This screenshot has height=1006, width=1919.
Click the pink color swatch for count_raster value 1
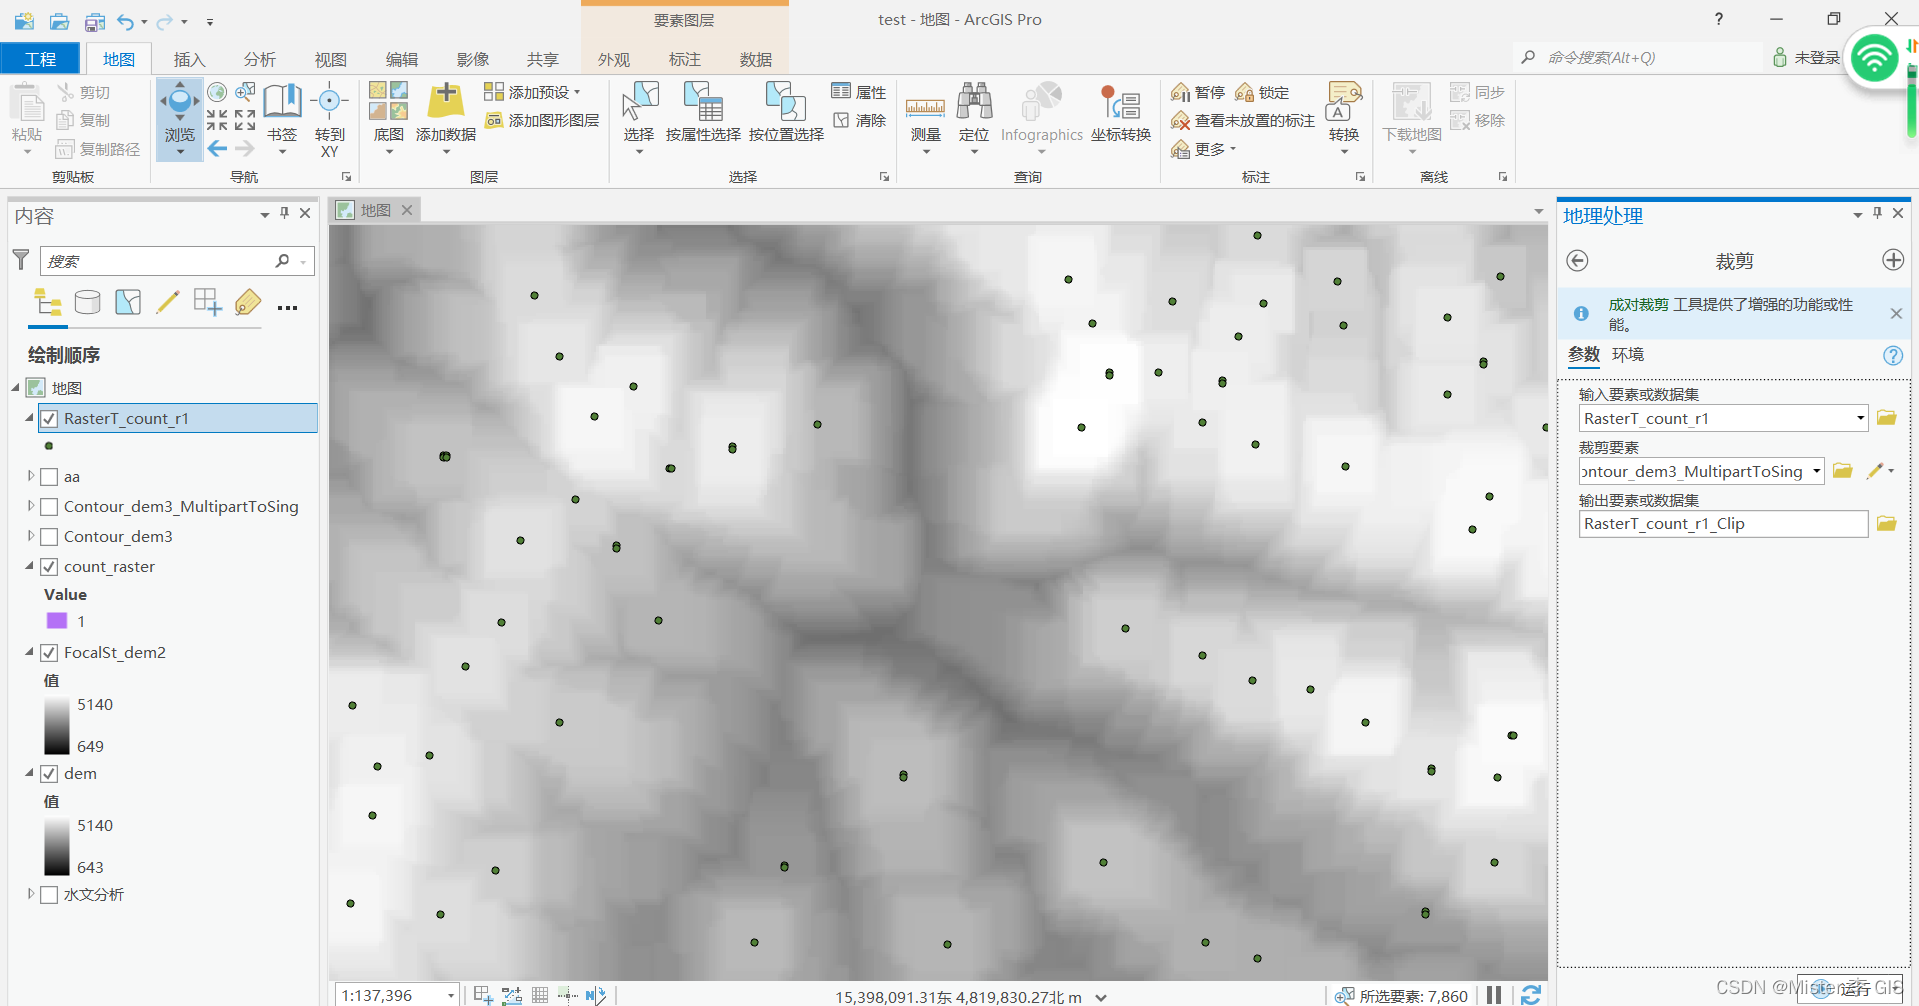[55, 620]
